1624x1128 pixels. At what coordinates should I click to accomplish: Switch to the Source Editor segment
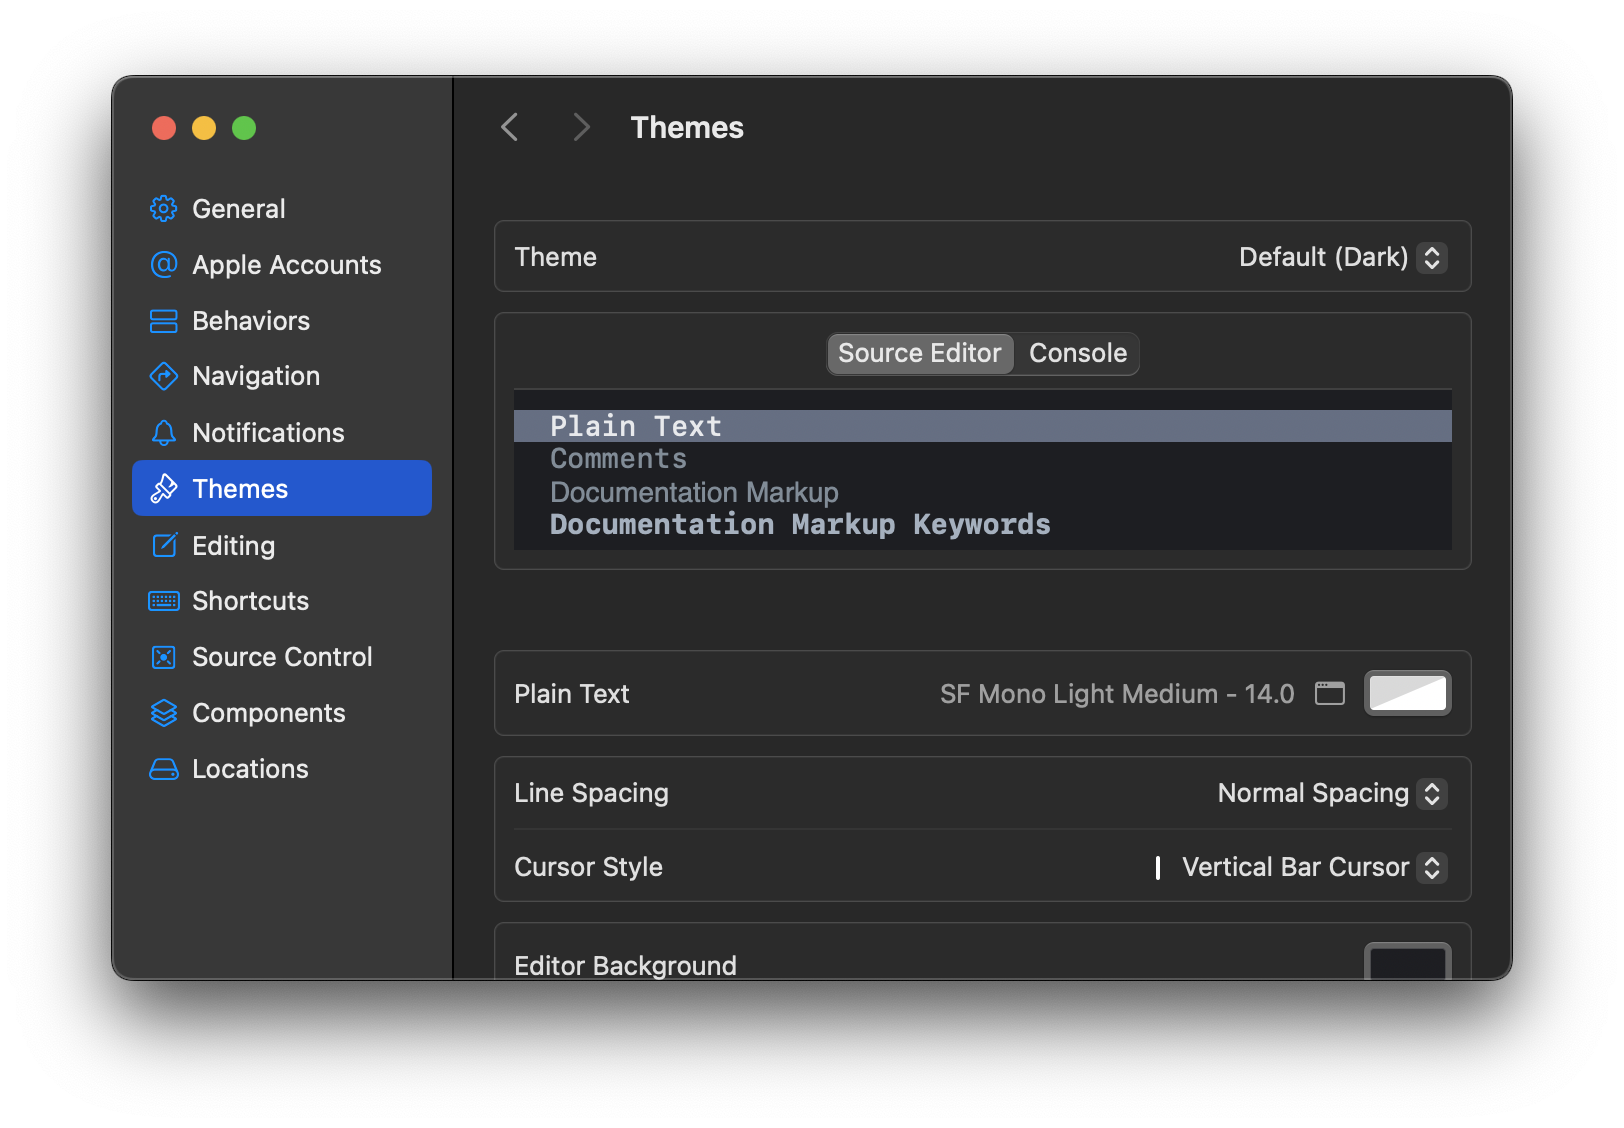pyautogui.click(x=919, y=353)
